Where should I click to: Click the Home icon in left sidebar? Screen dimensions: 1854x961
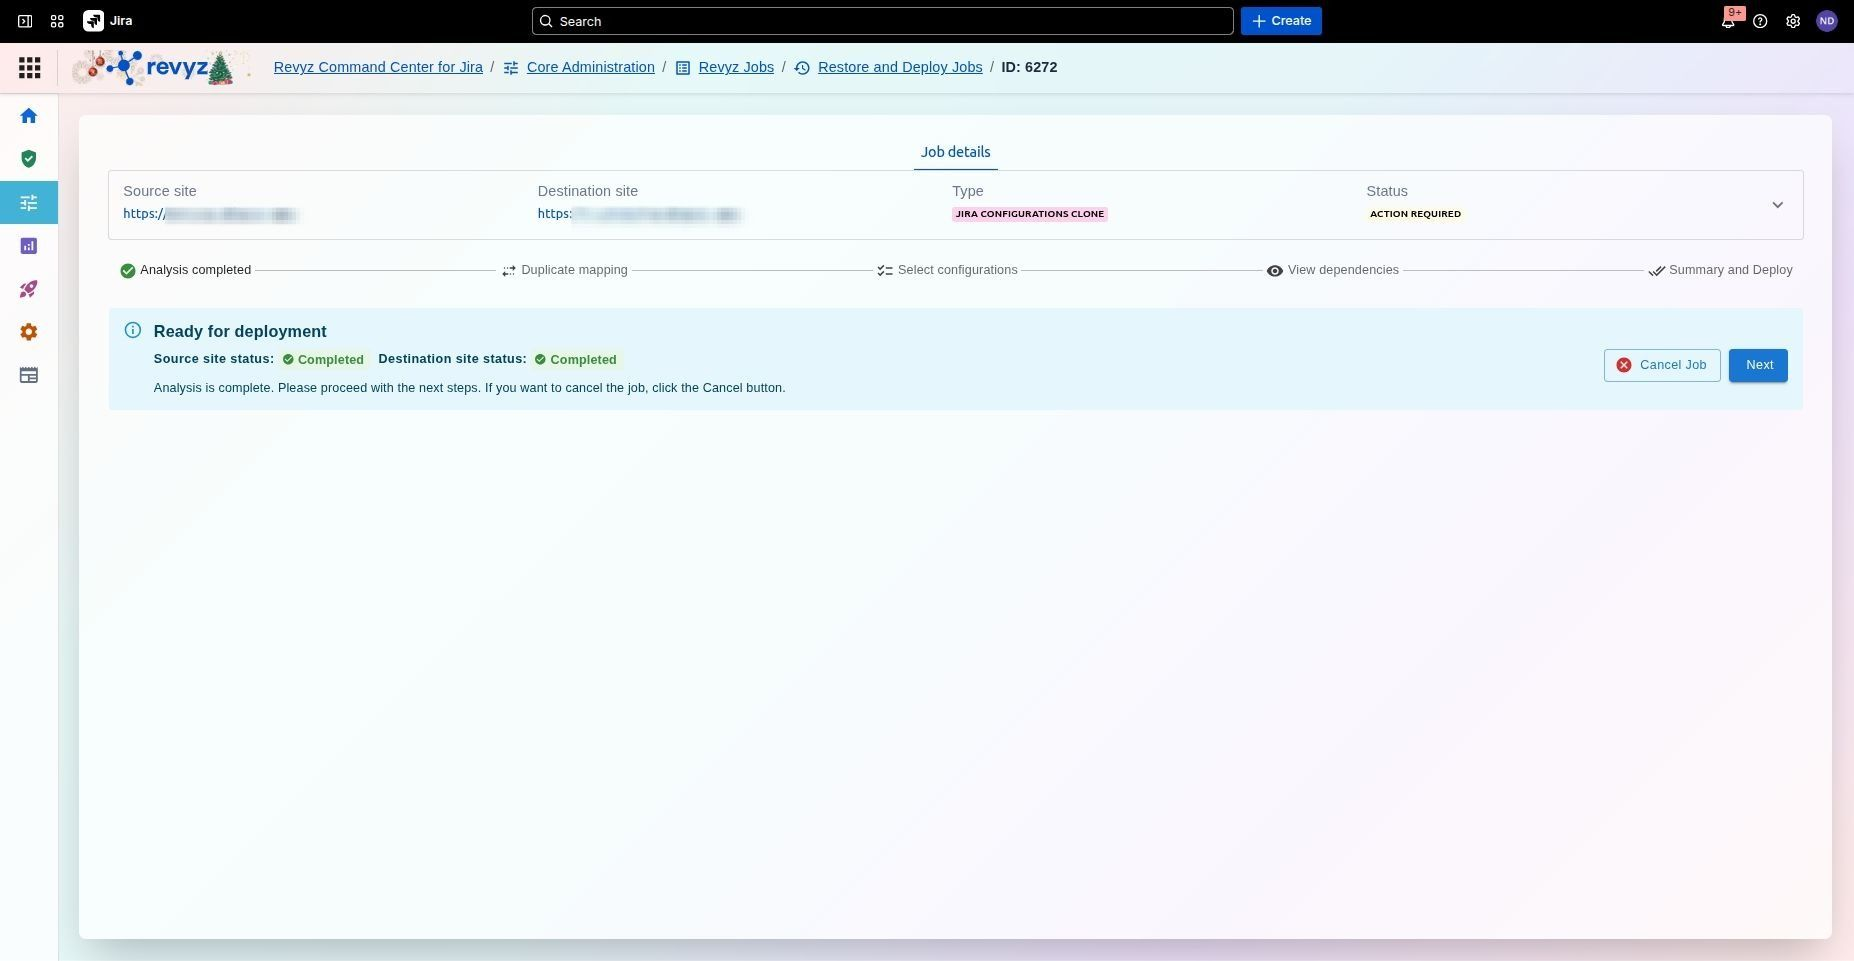[x=29, y=116]
